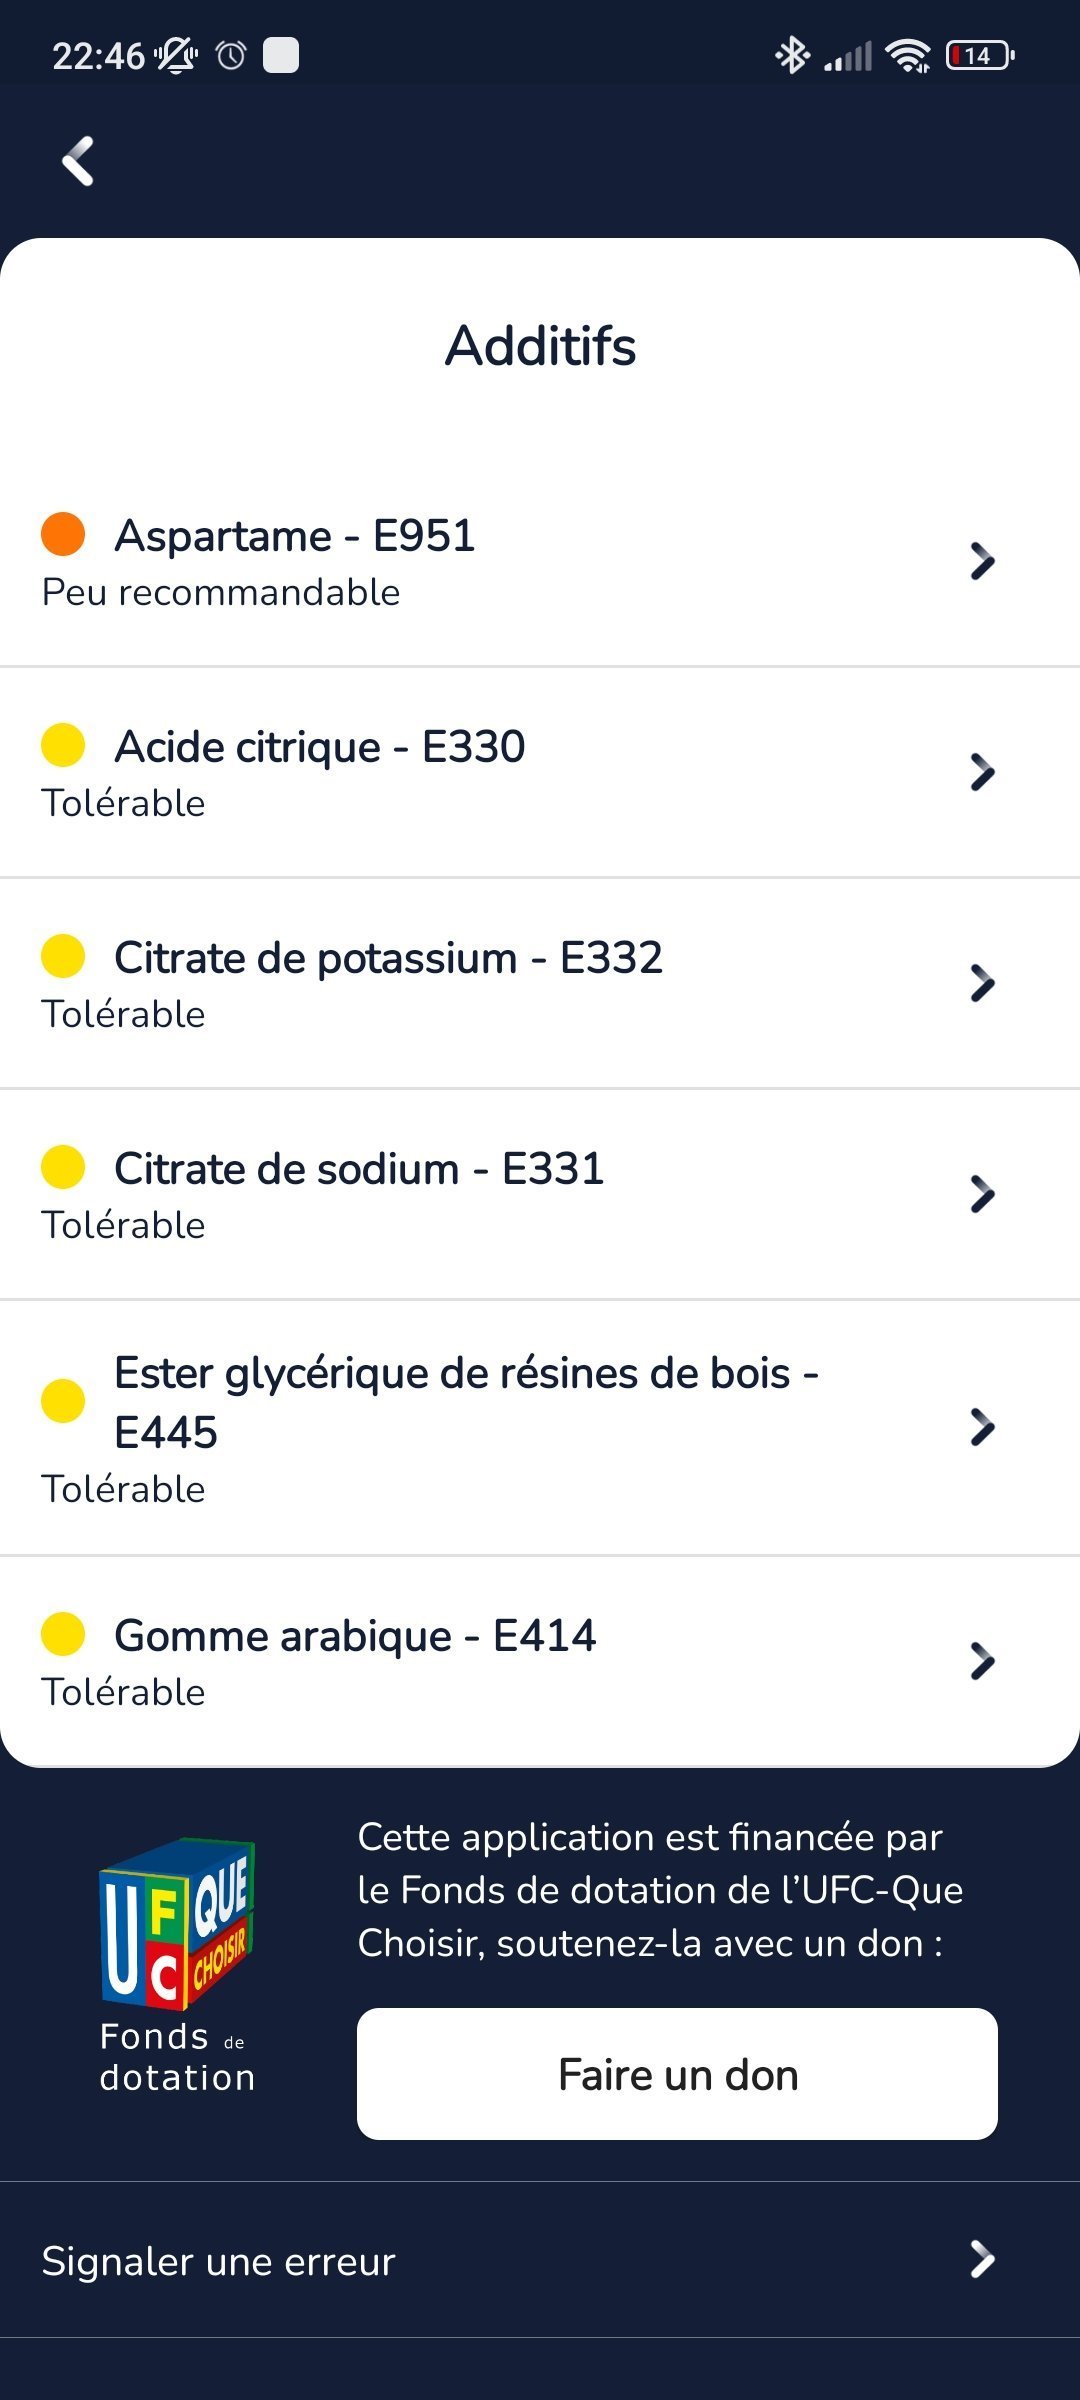Tap the Bluetooth status icon
Image resolution: width=1080 pixels, height=2400 pixels.
[792, 55]
